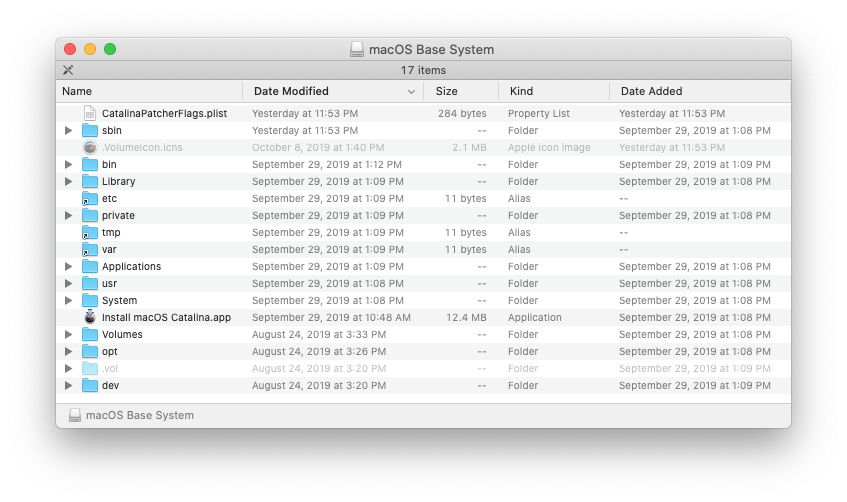Image resolution: width=847 pixels, height=502 pixels.
Task: Click macOS Base System in path bar
Action: coord(140,415)
